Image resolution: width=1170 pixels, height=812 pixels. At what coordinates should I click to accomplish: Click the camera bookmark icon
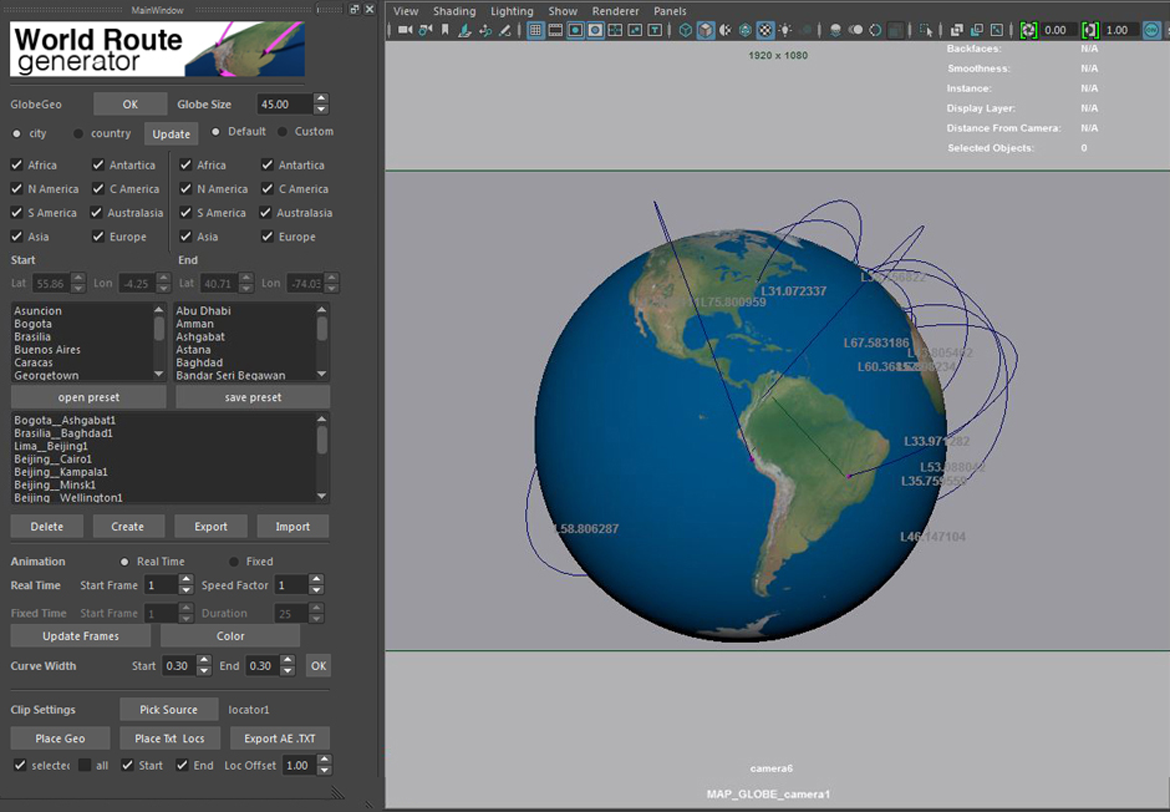coord(445,30)
